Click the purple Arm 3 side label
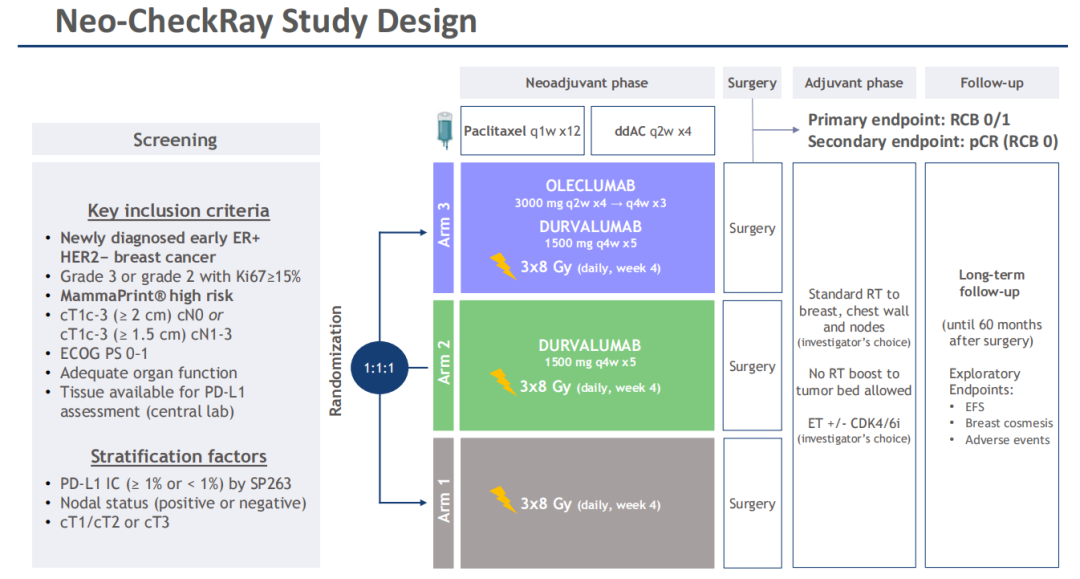Screen dimensions: 1080x579 pyautogui.click(x=445, y=227)
